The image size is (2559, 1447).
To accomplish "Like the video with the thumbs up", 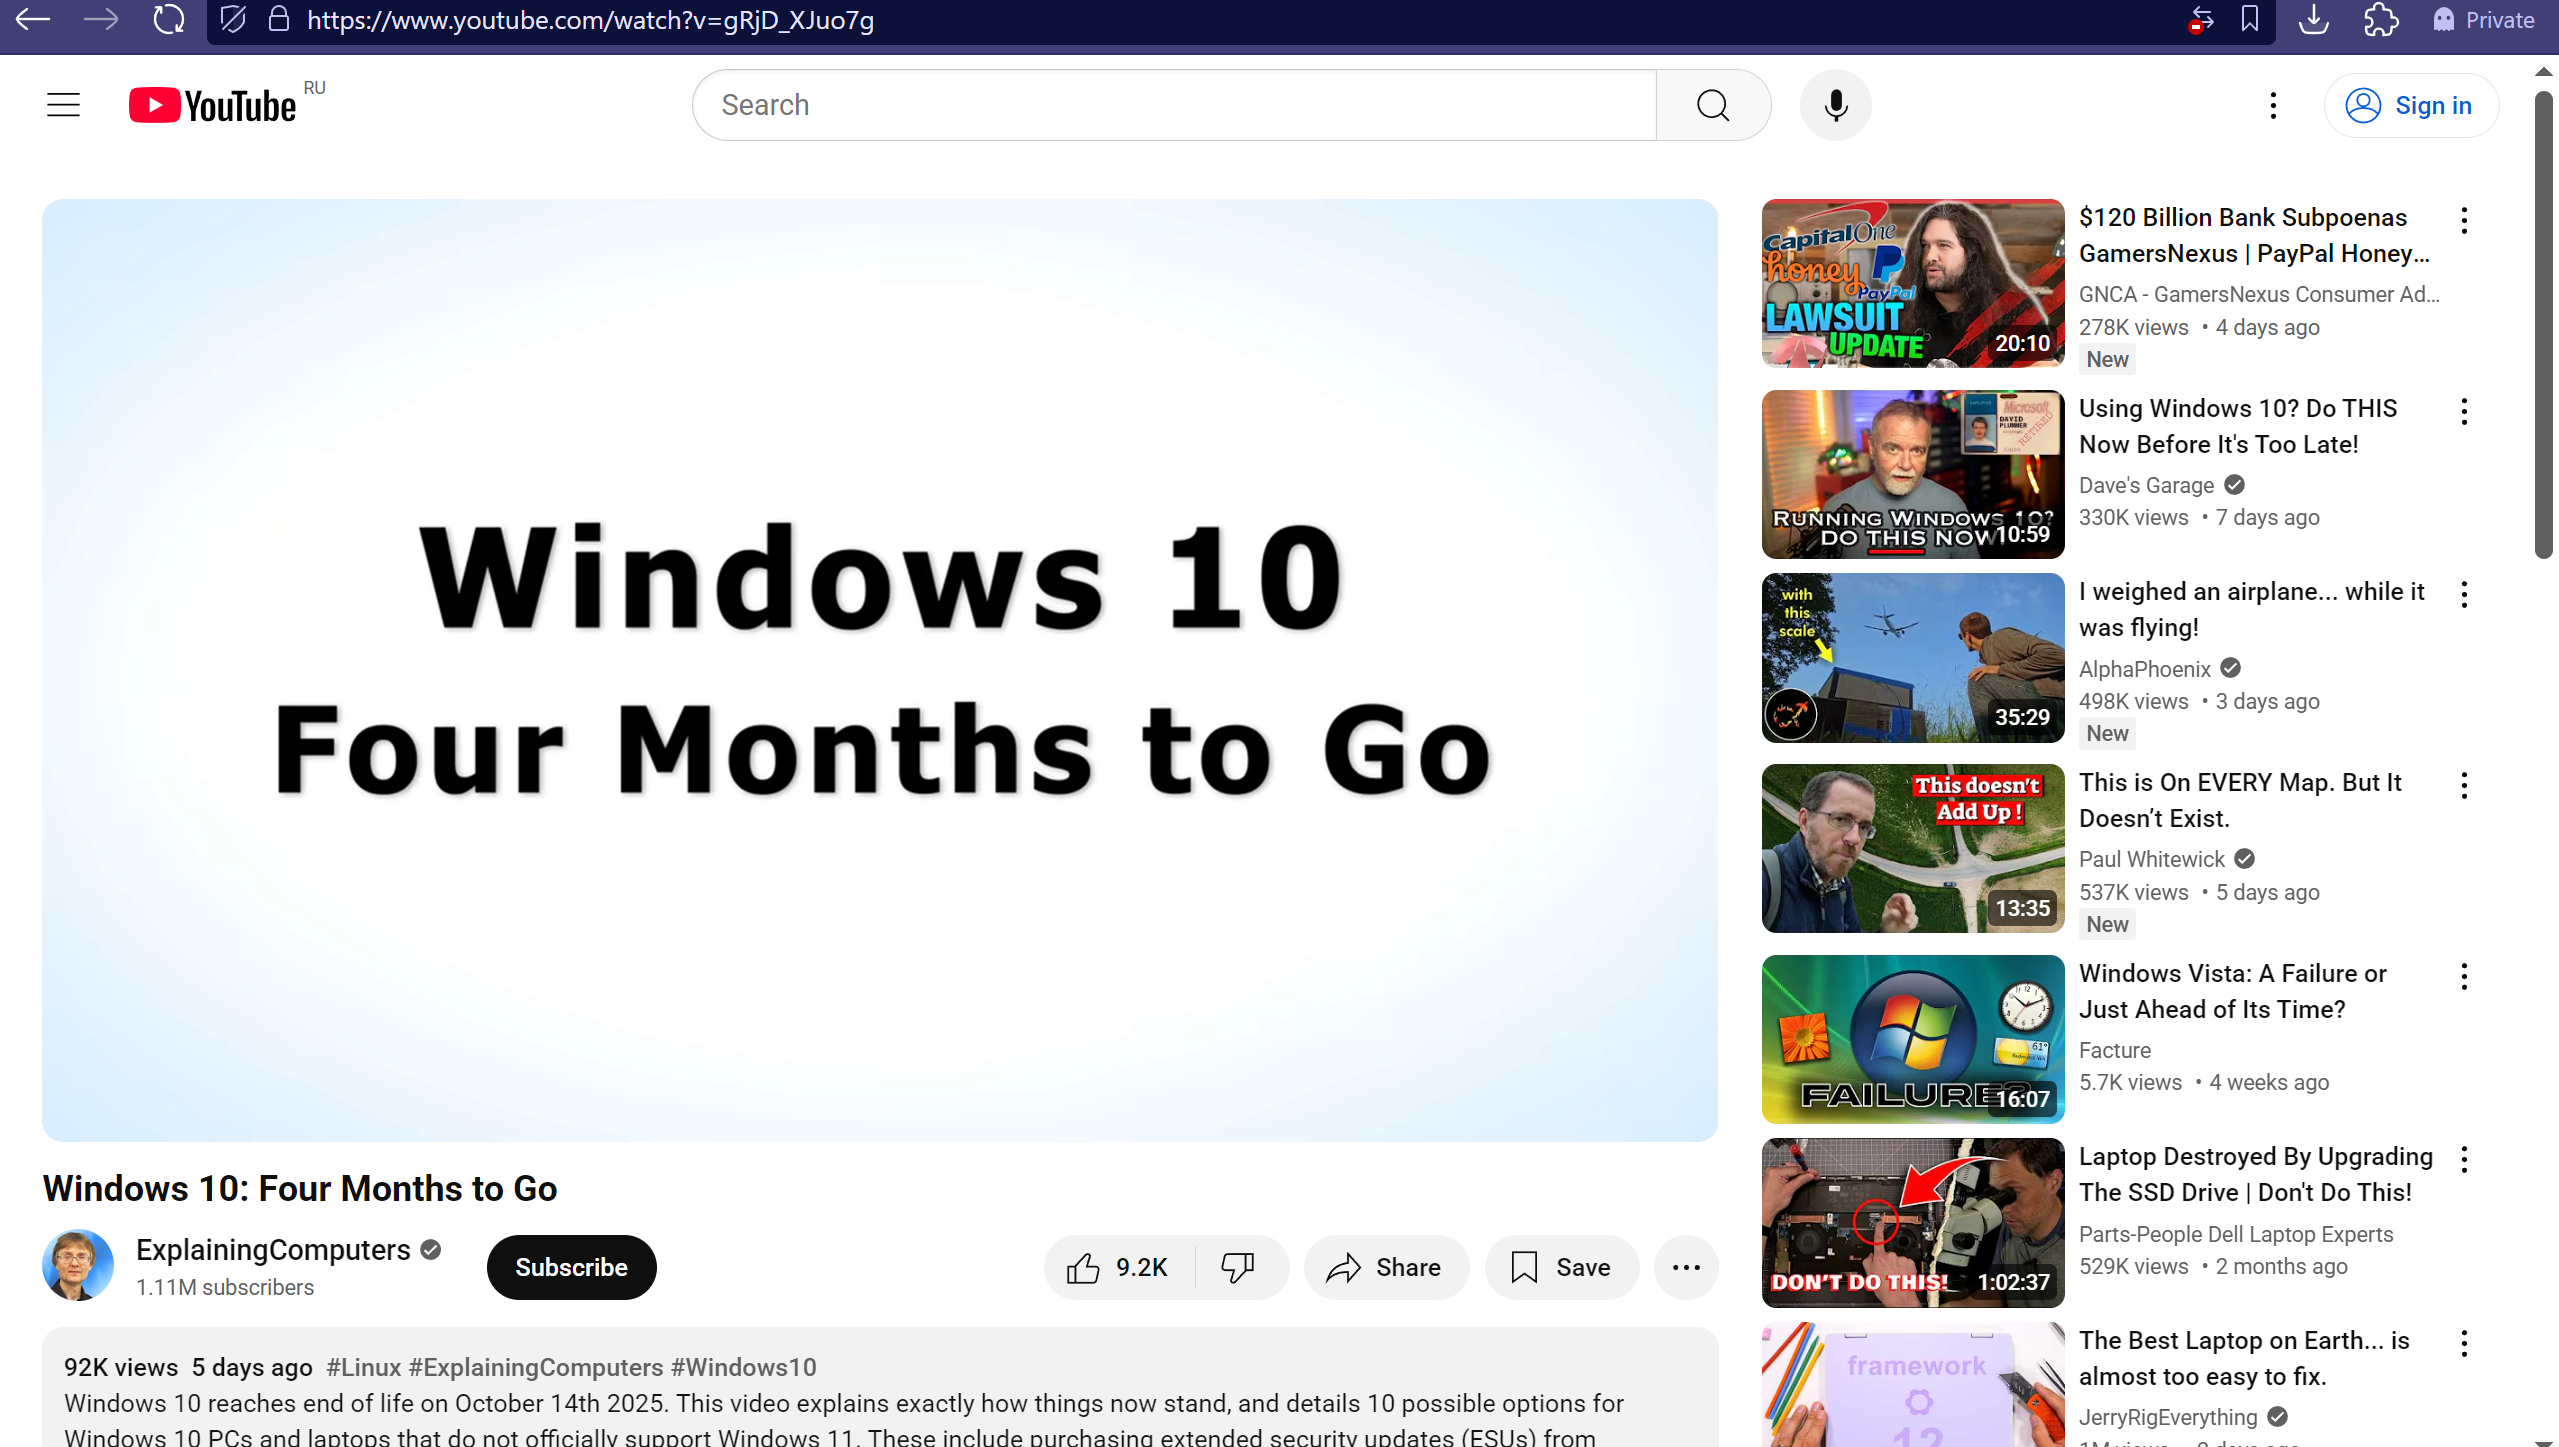I will pos(1120,1267).
